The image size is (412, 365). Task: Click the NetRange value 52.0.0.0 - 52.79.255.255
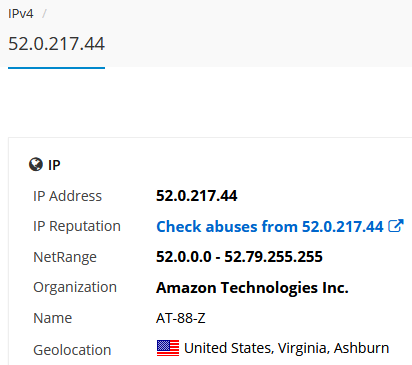(x=239, y=257)
